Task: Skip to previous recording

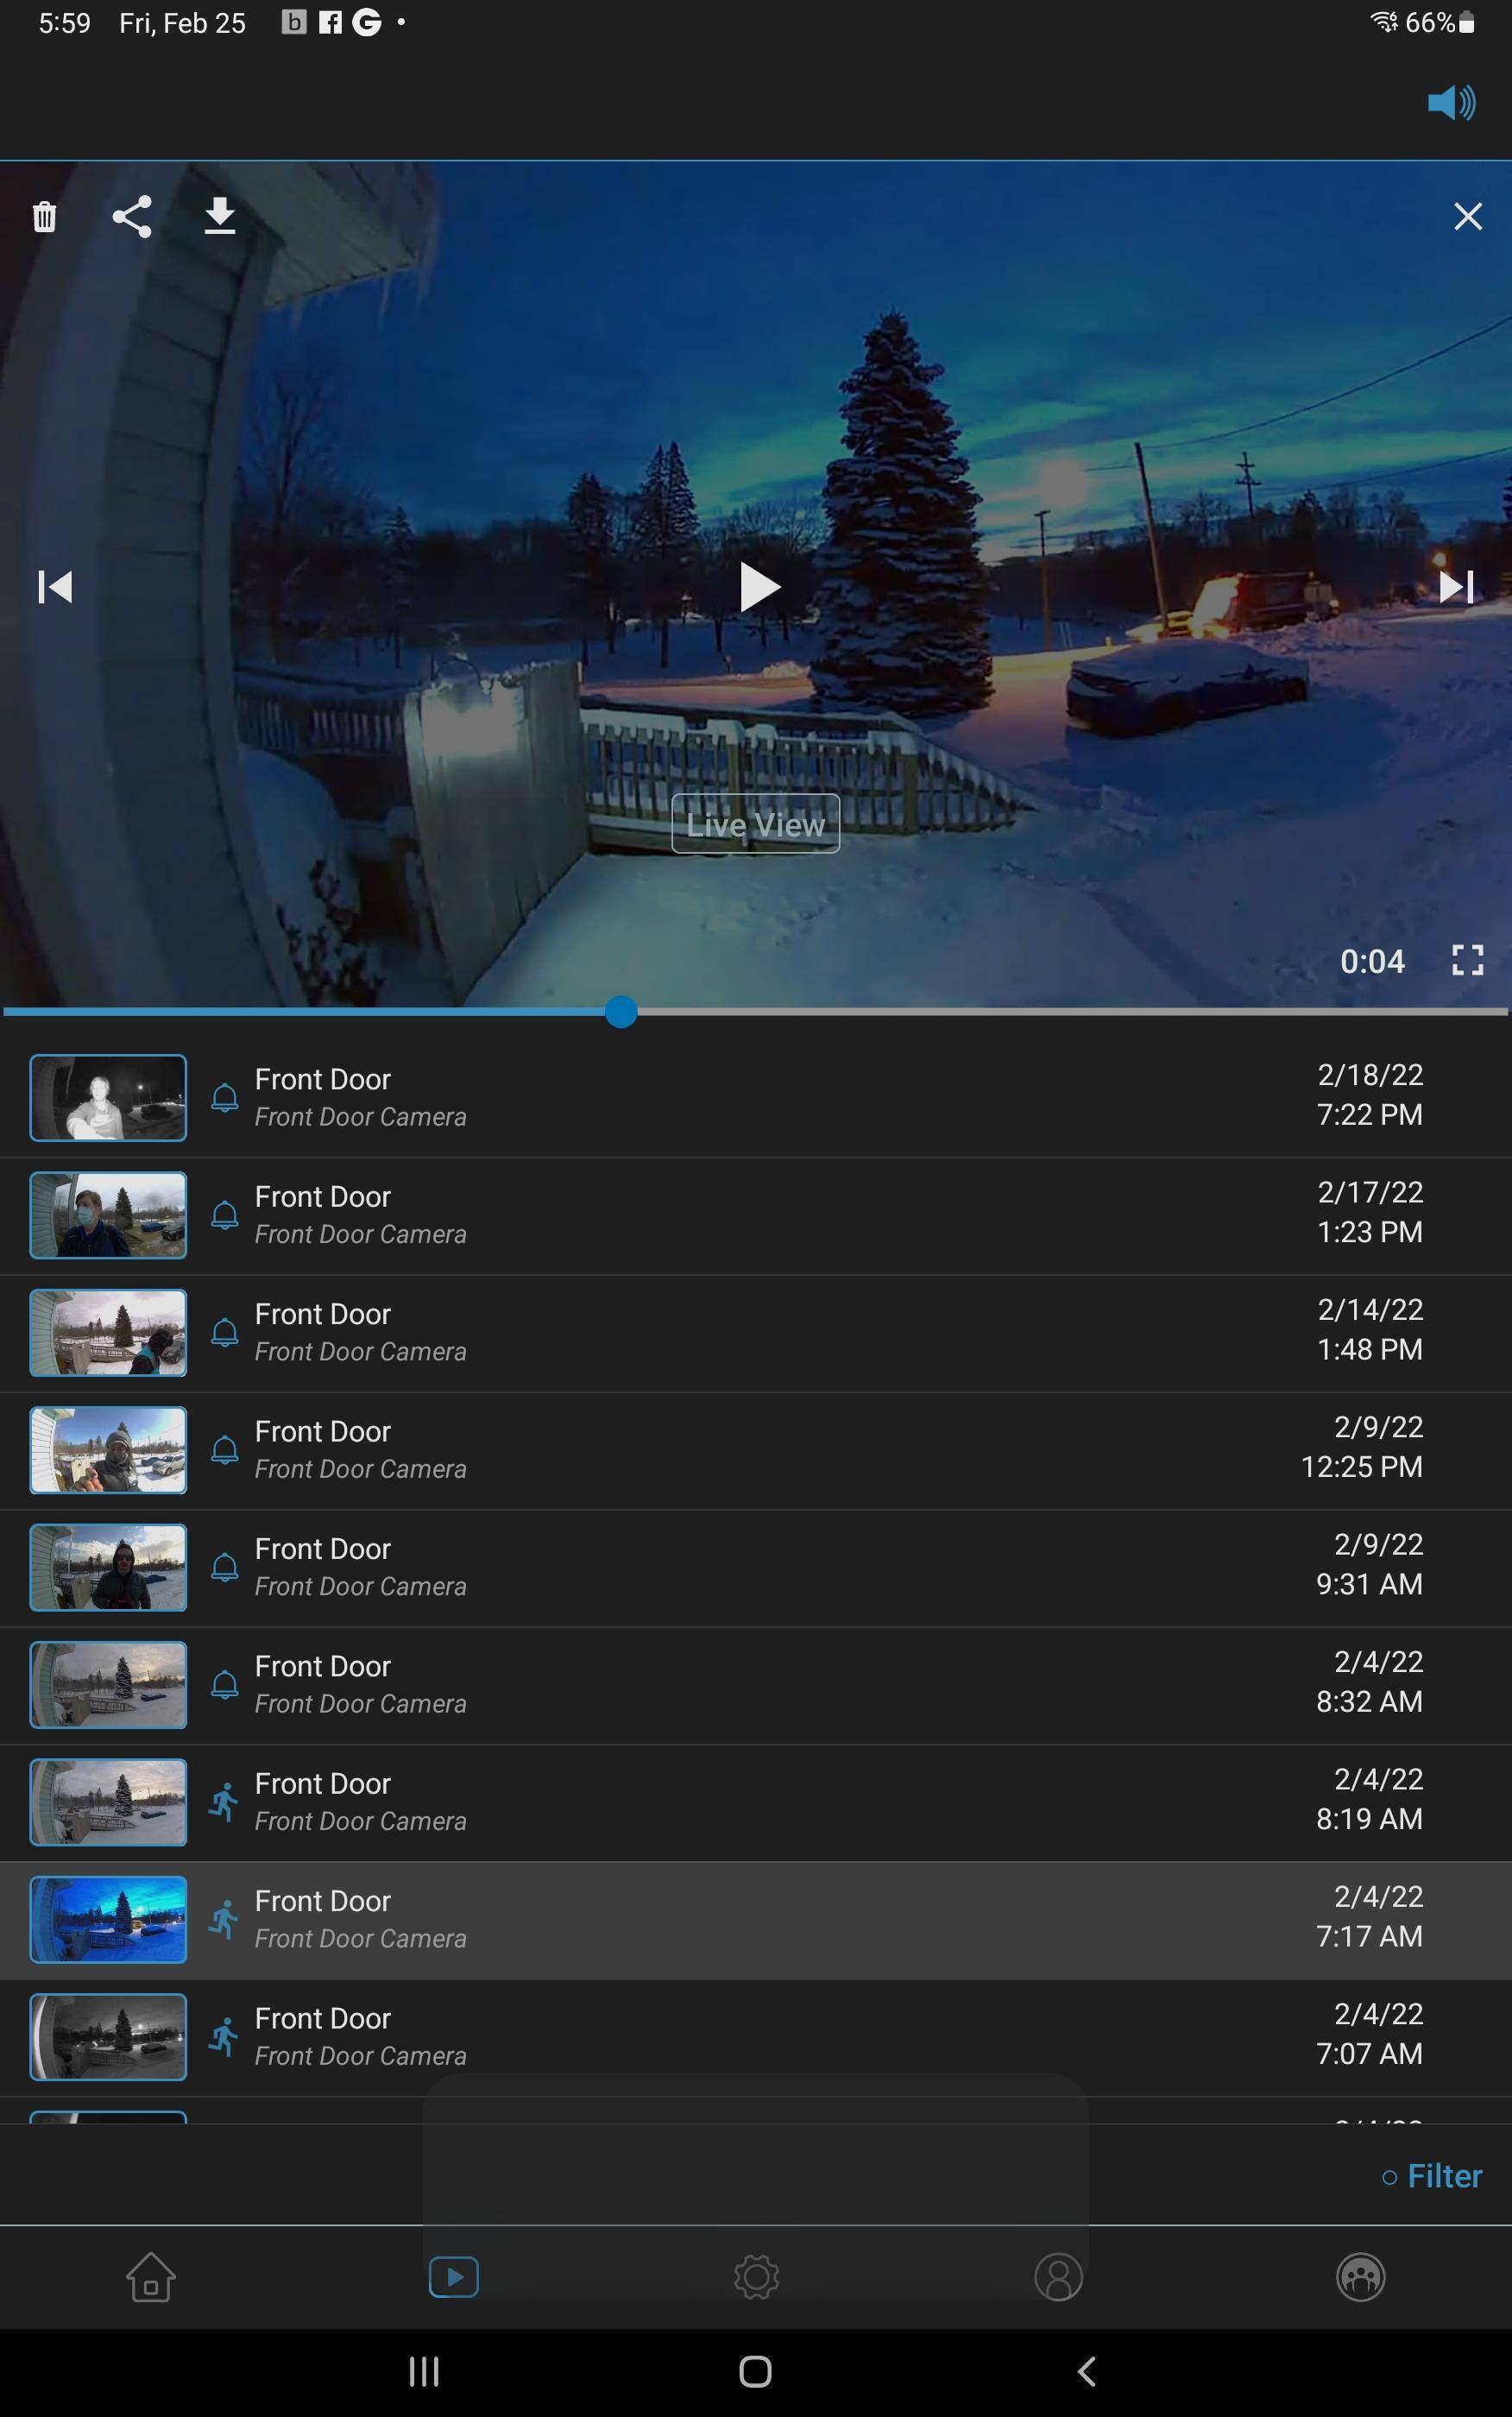Action: point(55,587)
